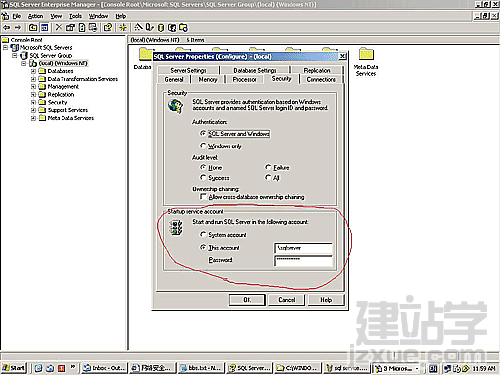Switch to the Replication tab in dialog
The height and width of the screenshot is (375, 500).
point(317,70)
